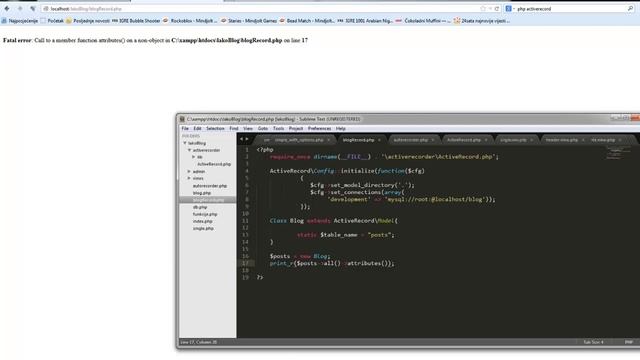This screenshot has width=640, height=360.
Task: Collapse the lakoBlog root folder
Action: (185, 143)
